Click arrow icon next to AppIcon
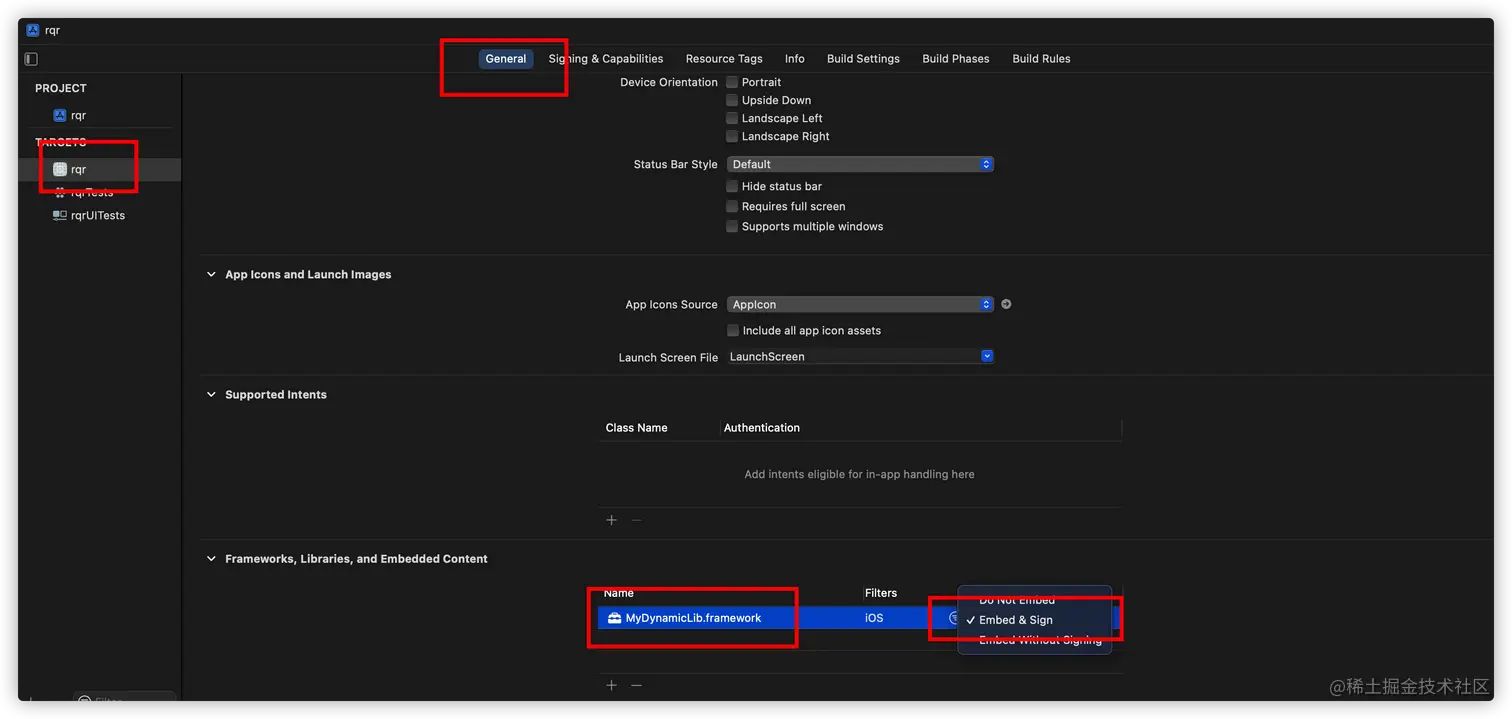The width and height of the screenshot is (1512, 719). click(1006, 304)
